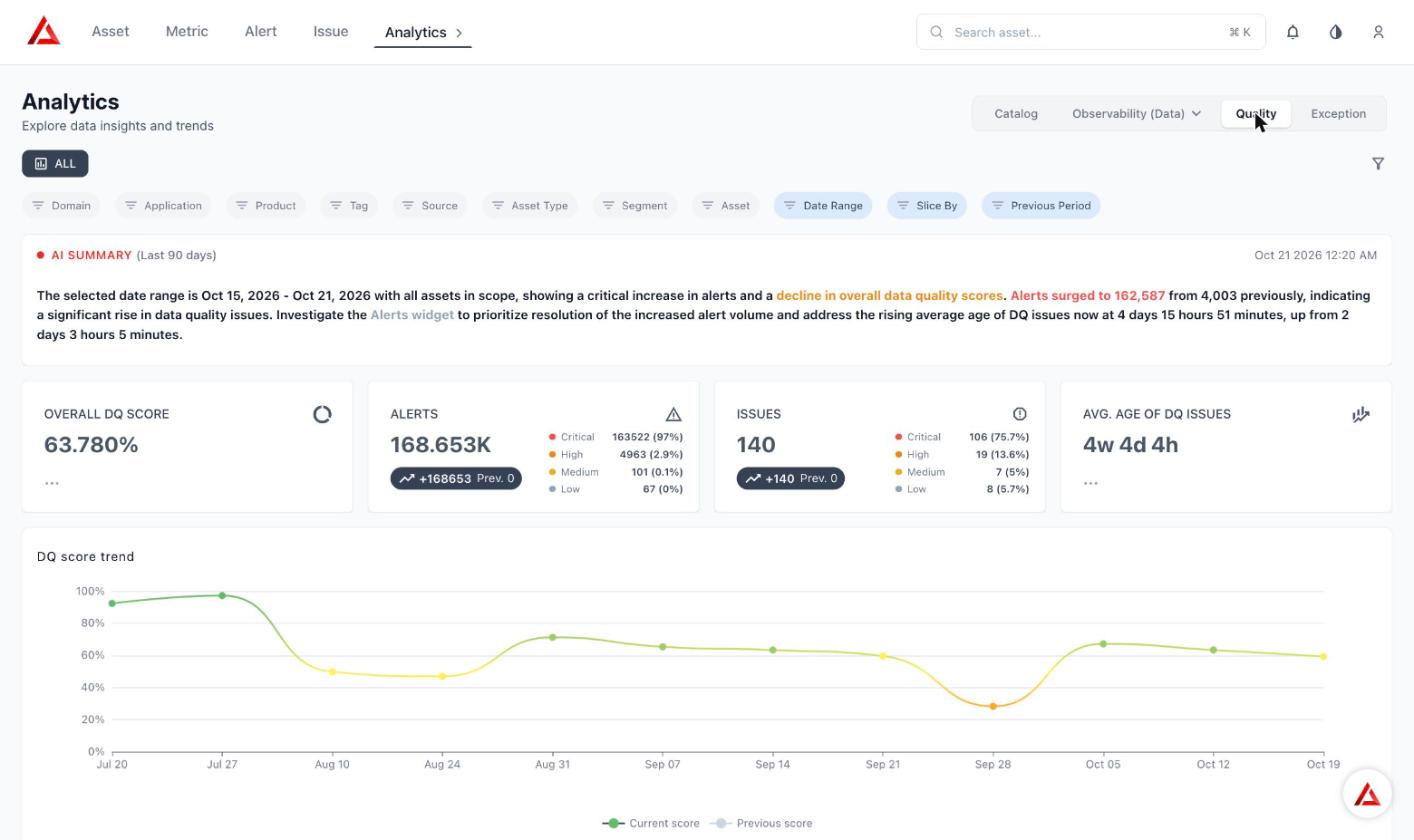
Task: Toggle dark mode contrast icon
Action: tap(1336, 32)
